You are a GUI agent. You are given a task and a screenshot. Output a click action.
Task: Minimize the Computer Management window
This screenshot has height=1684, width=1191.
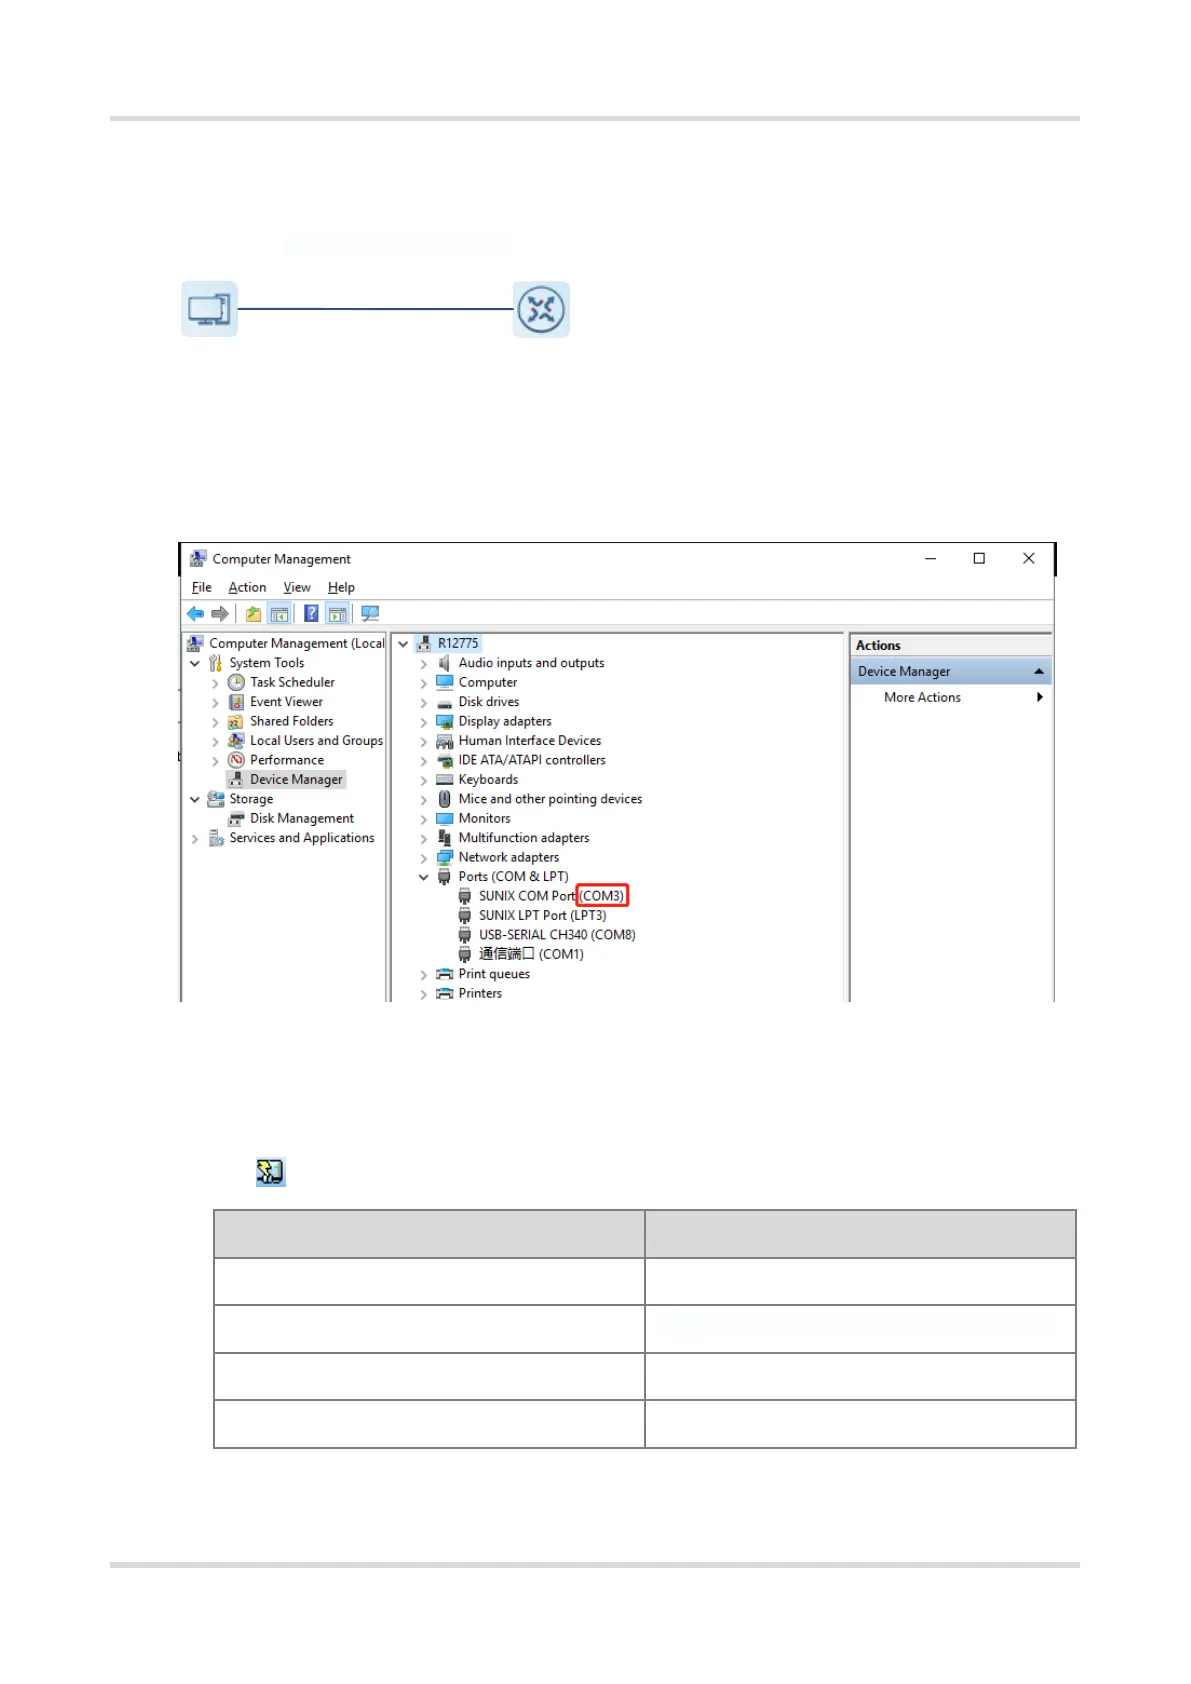[930, 559]
